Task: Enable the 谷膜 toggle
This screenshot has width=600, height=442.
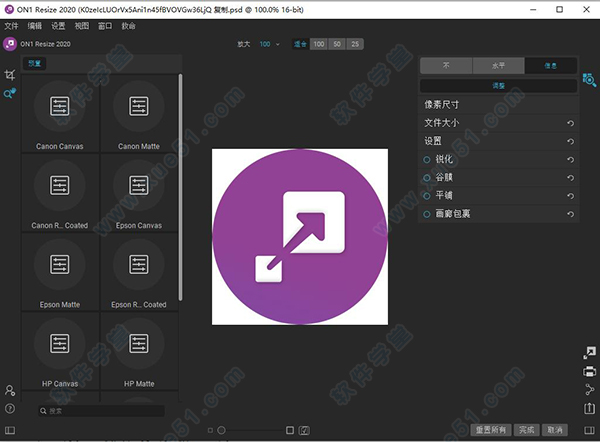Action: coord(427,178)
